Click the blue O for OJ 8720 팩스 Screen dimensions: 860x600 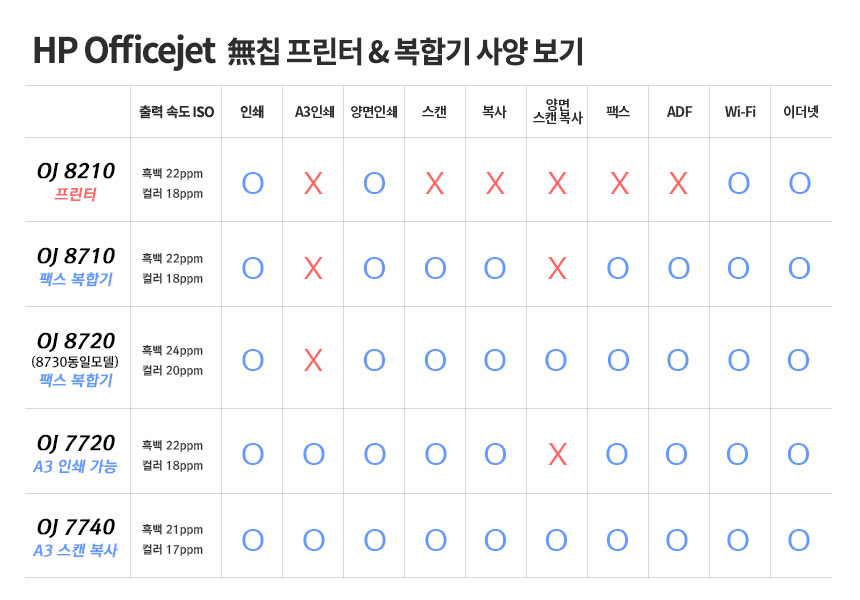click(x=618, y=360)
